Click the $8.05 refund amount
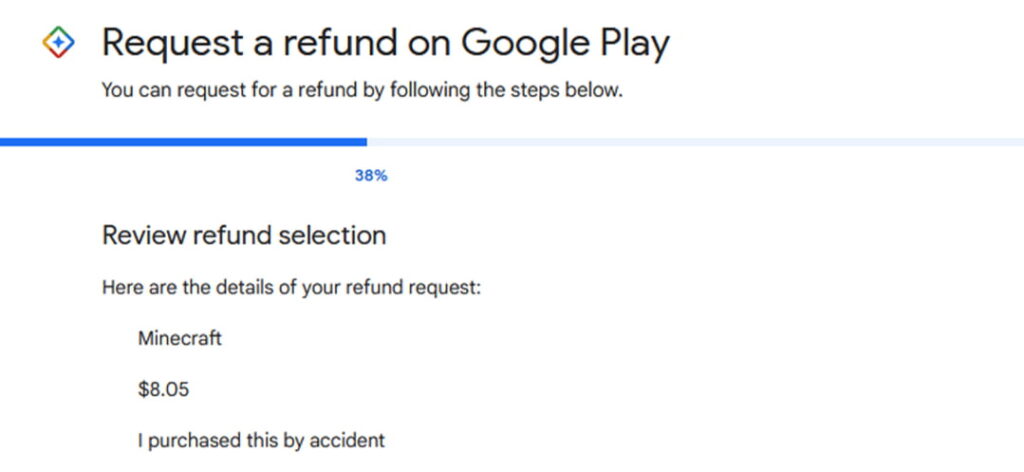The height and width of the screenshot is (472, 1024). tap(164, 389)
